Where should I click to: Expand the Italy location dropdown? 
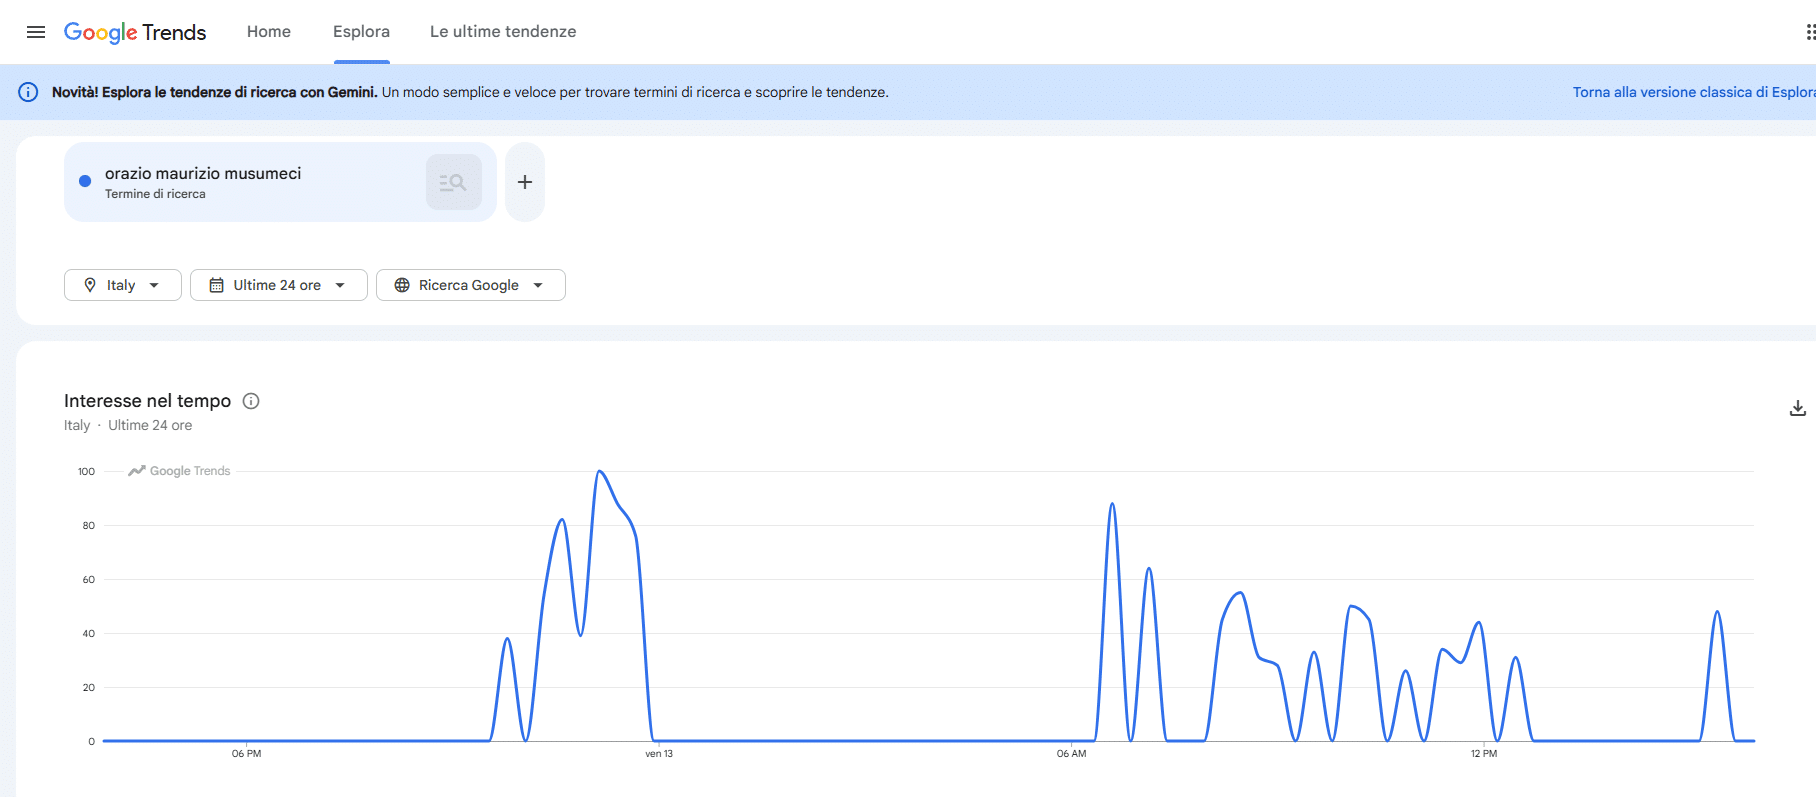click(122, 285)
